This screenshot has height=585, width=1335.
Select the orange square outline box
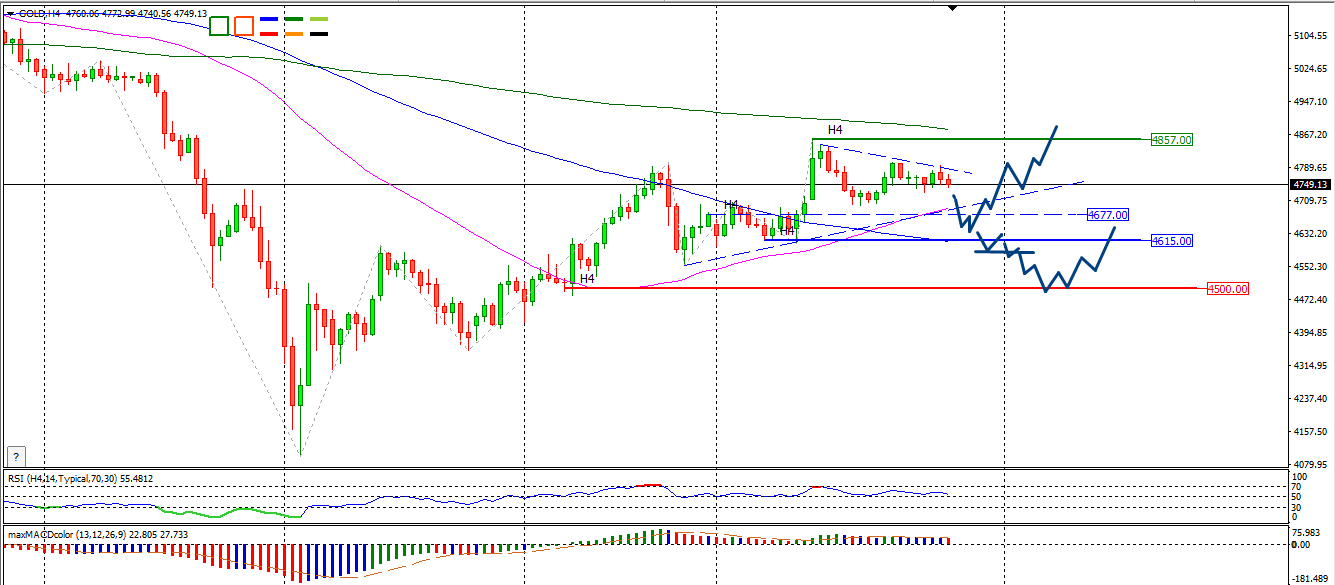(x=244, y=25)
